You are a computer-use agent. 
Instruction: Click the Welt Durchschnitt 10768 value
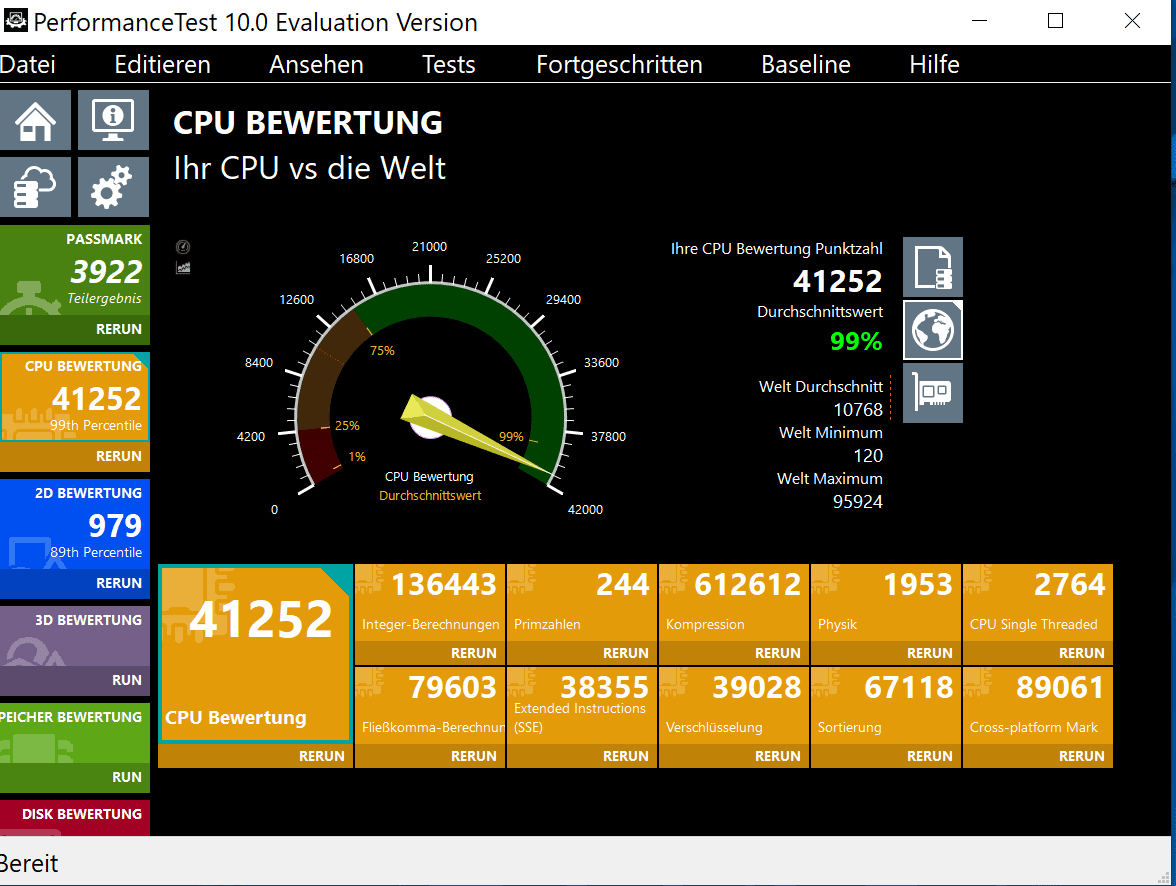(x=858, y=410)
